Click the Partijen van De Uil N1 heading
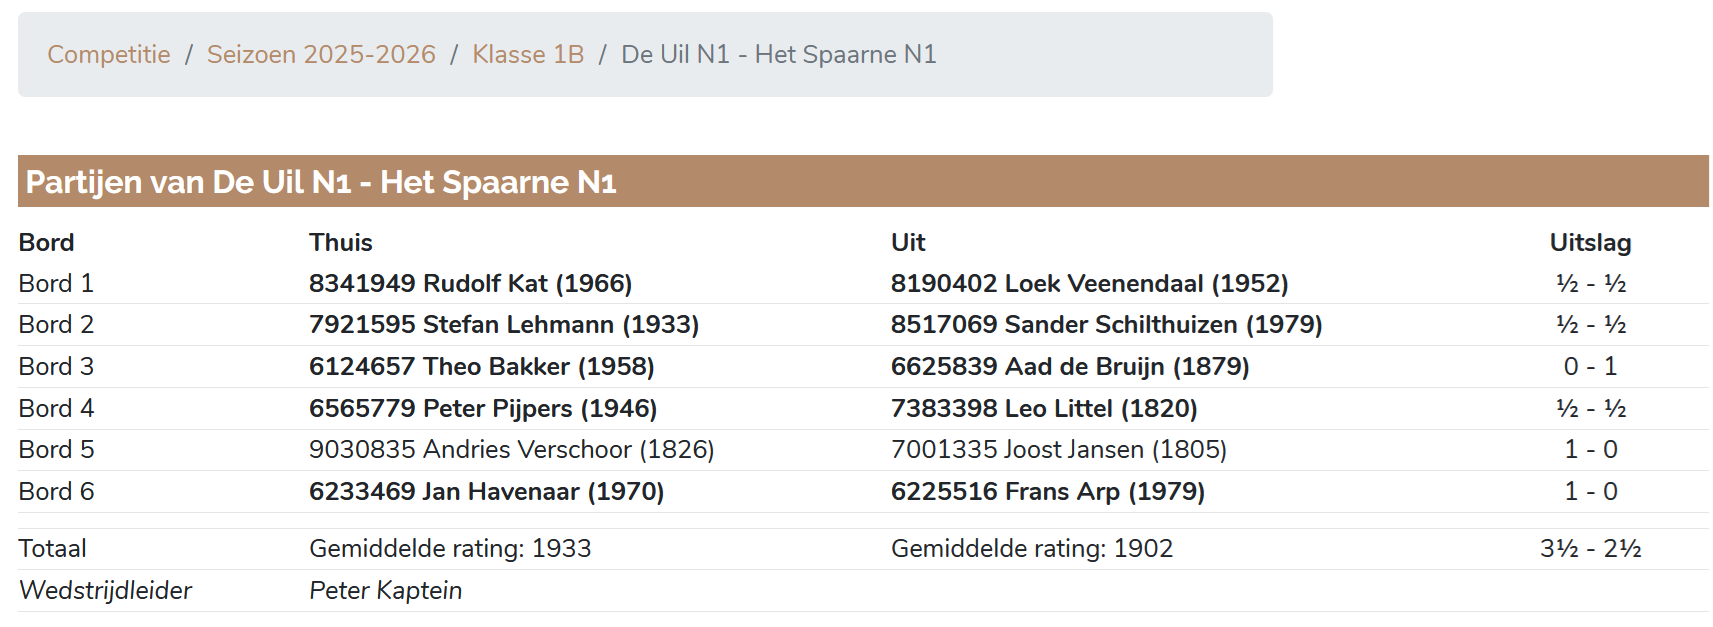 pyautogui.click(x=321, y=182)
